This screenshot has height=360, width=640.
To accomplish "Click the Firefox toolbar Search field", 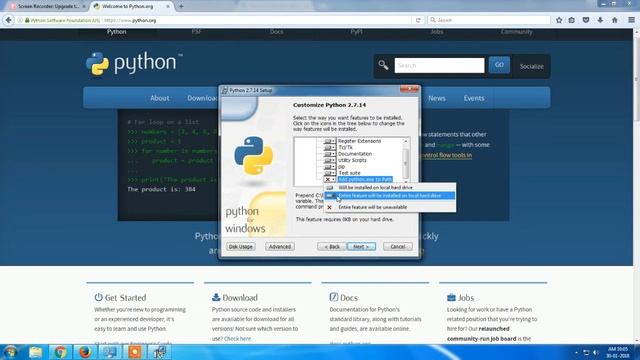I will [x=489, y=20].
